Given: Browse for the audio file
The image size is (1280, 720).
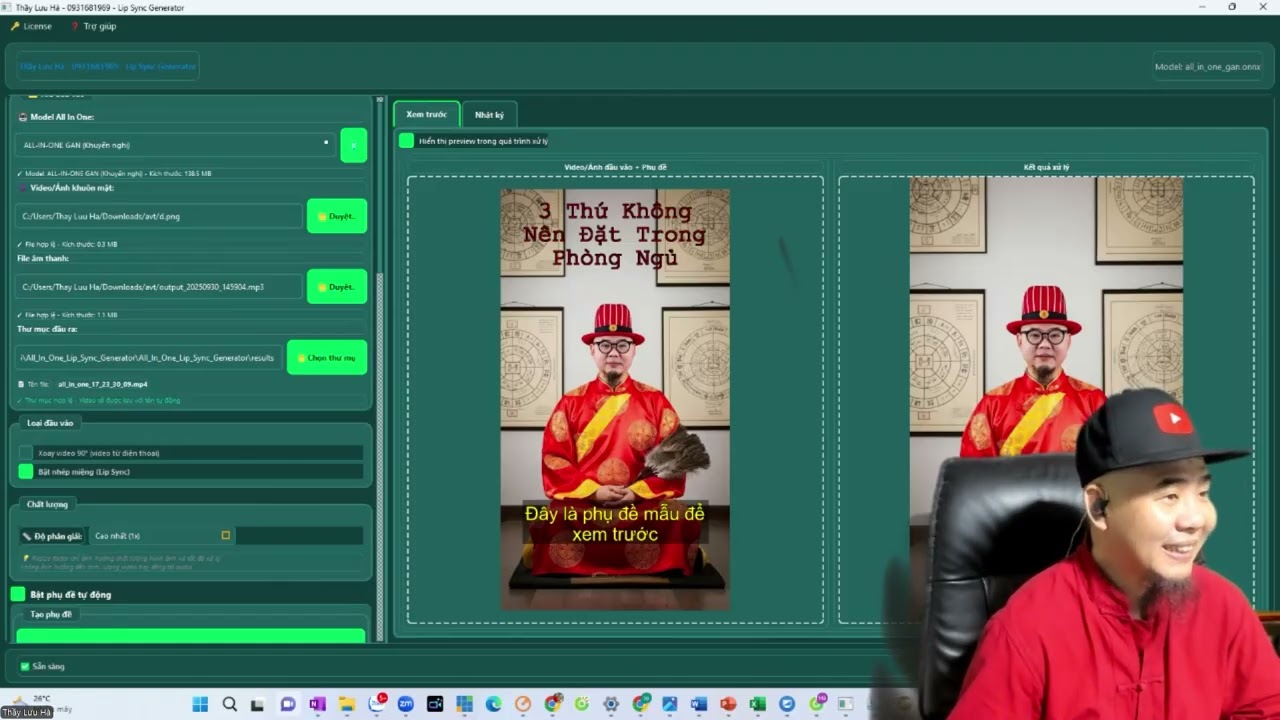Looking at the screenshot, I should pos(337,287).
